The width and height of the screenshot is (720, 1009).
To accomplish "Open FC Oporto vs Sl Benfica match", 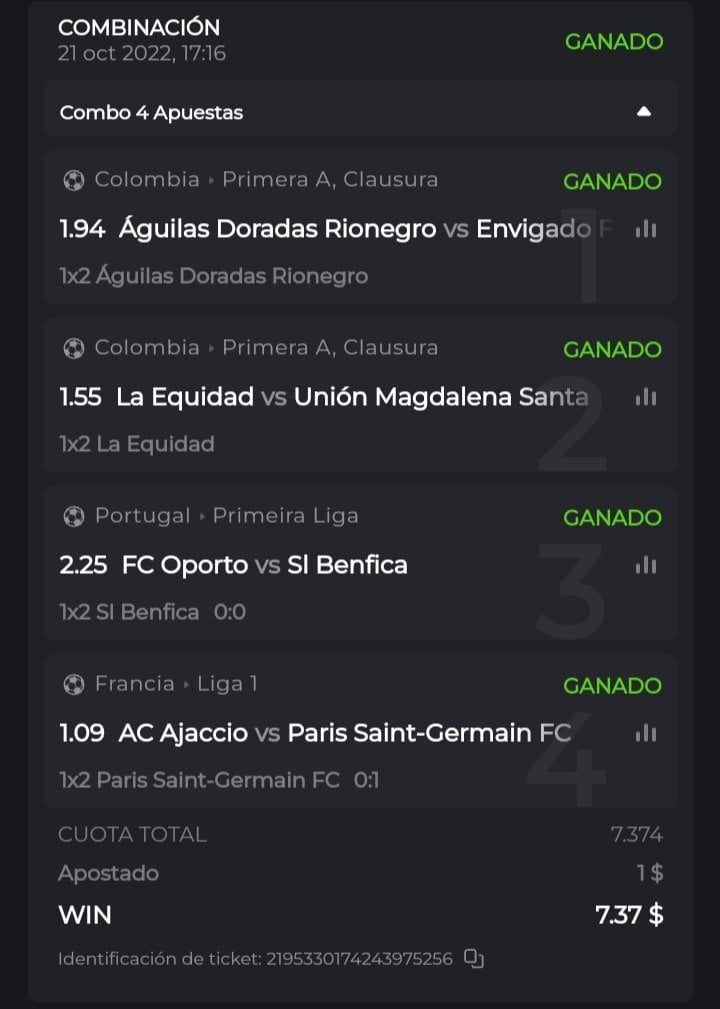I will click(x=264, y=565).
